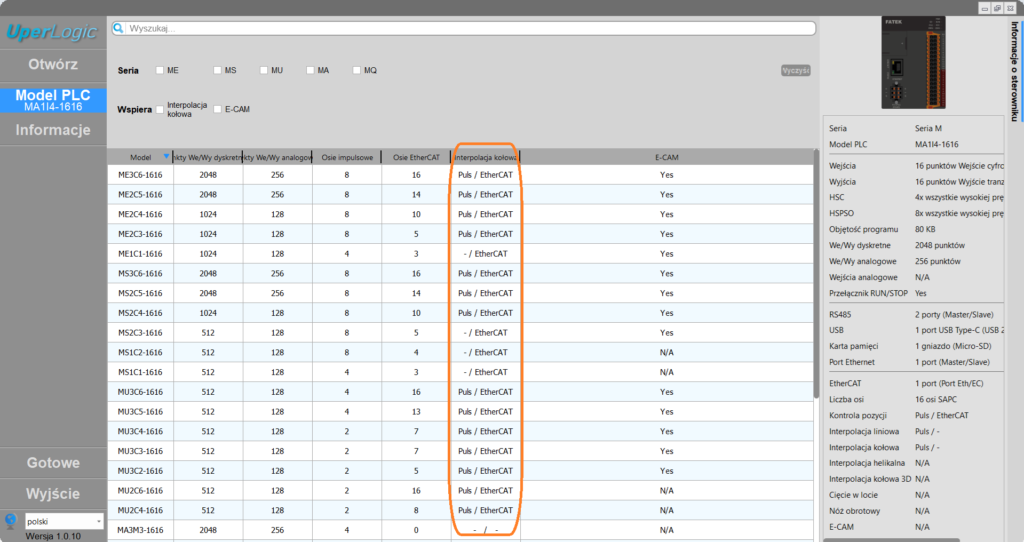Sort by Osie impulsowe column header
Image resolution: width=1024 pixels, height=542 pixels.
(347, 157)
